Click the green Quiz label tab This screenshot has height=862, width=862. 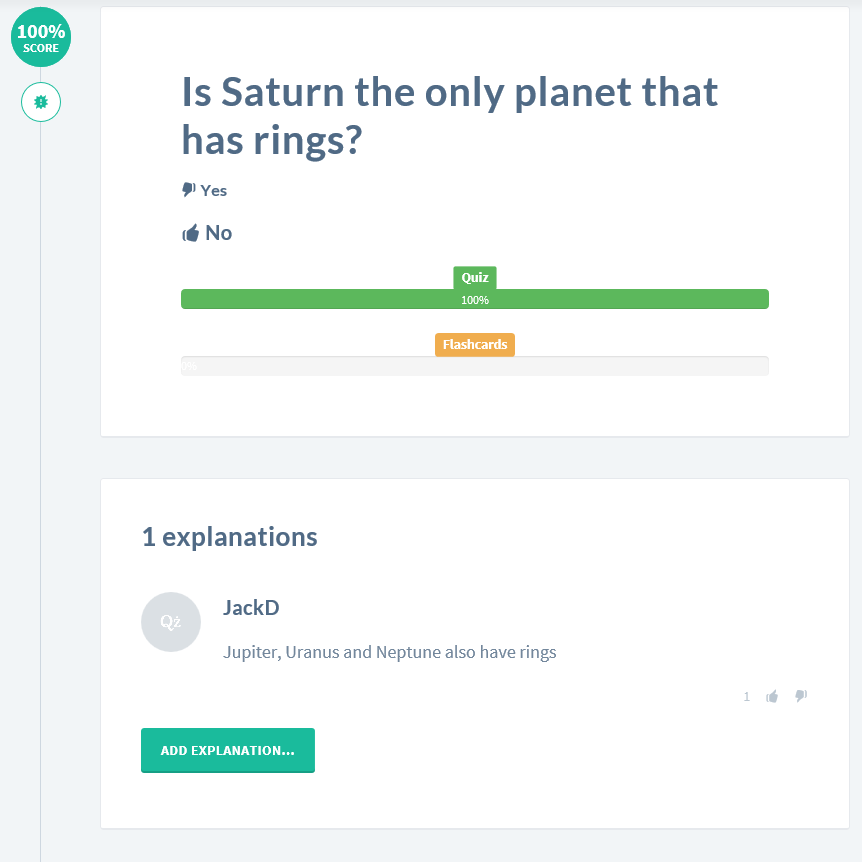(475, 278)
